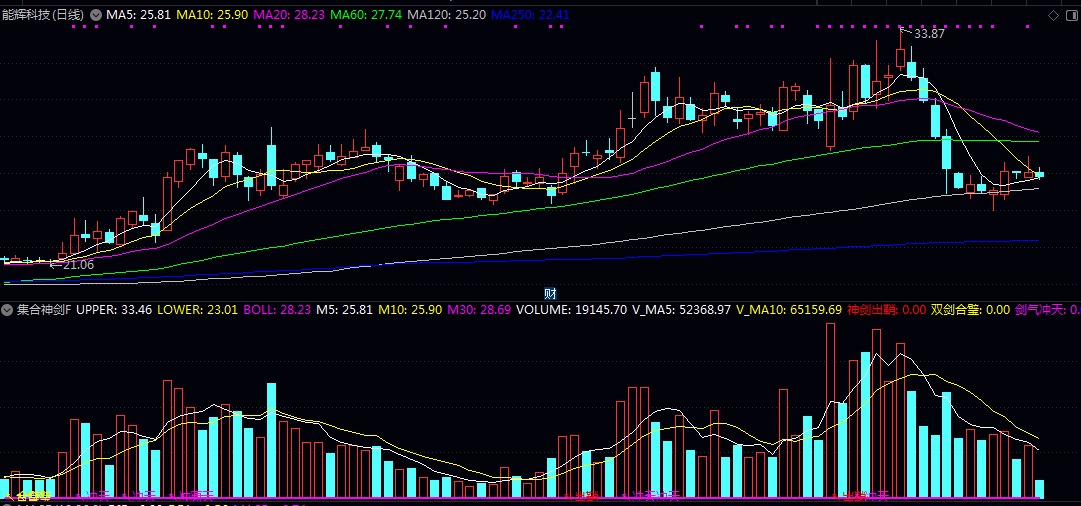Open the dropdown icon before 集合神剑F
This screenshot has width=1081, height=506.
pos(8,310)
